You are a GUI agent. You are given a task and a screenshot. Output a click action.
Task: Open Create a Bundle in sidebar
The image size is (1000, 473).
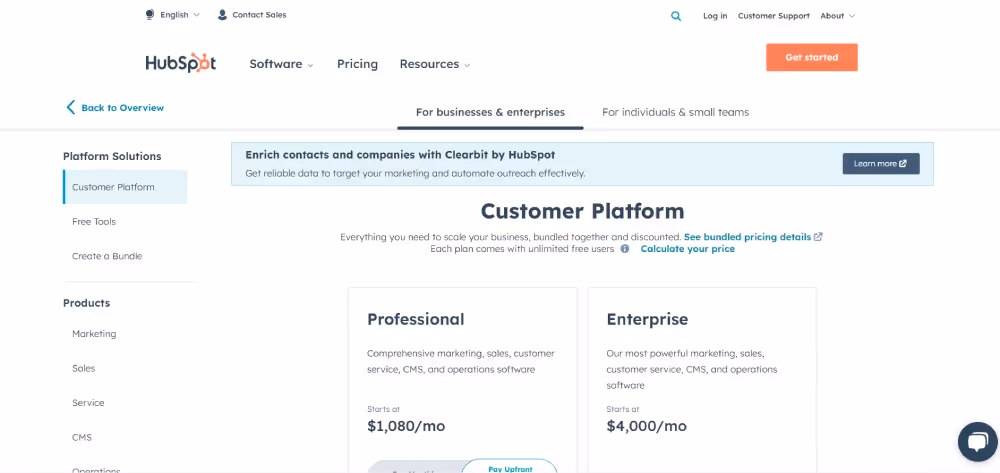click(107, 256)
